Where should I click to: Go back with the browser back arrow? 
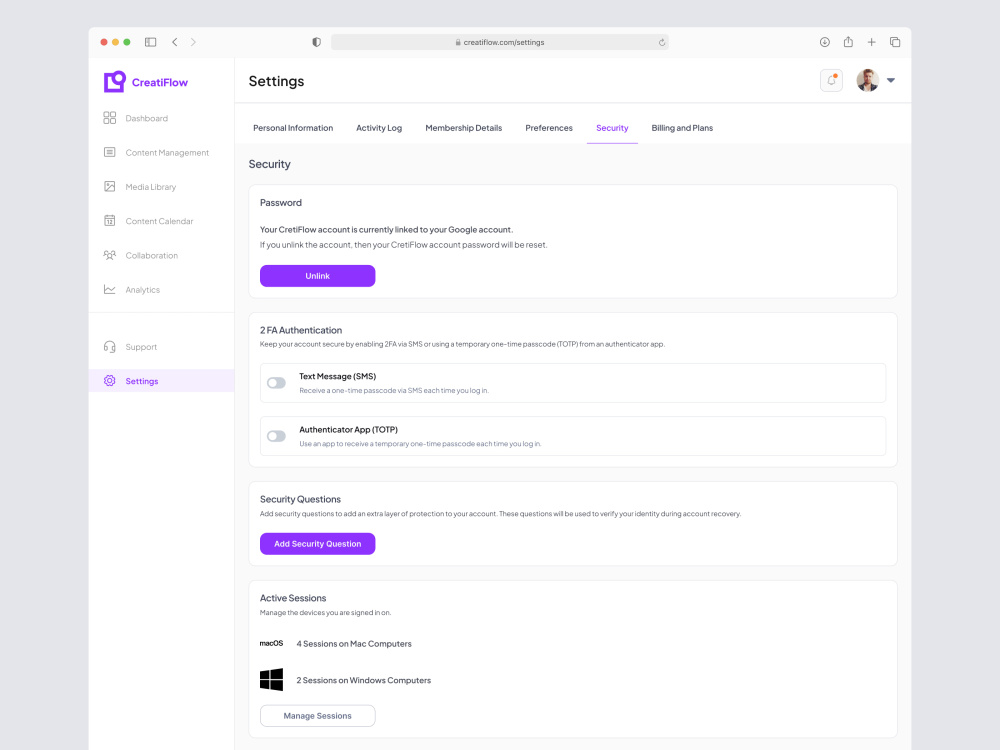(x=175, y=42)
